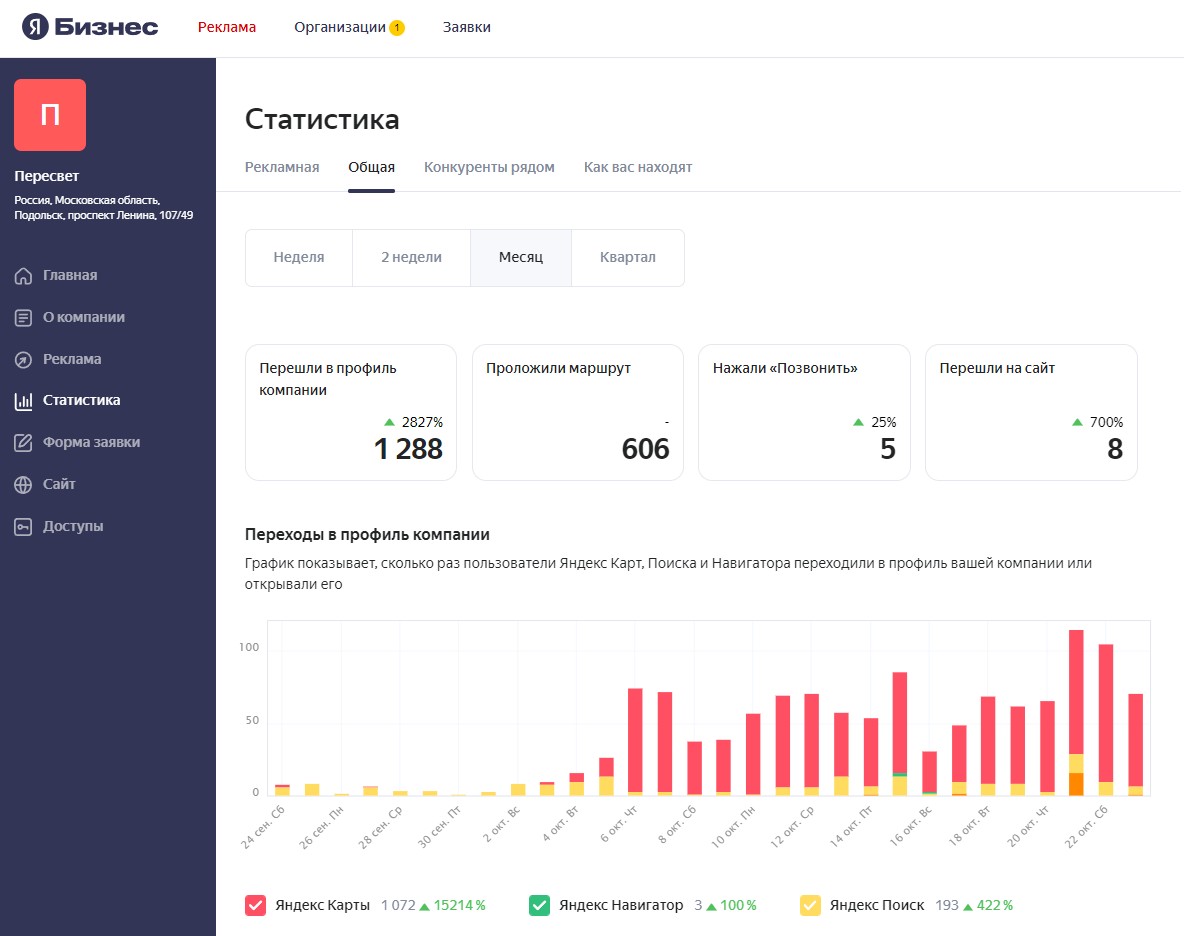Open the Как вас находят tab

pos(637,167)
